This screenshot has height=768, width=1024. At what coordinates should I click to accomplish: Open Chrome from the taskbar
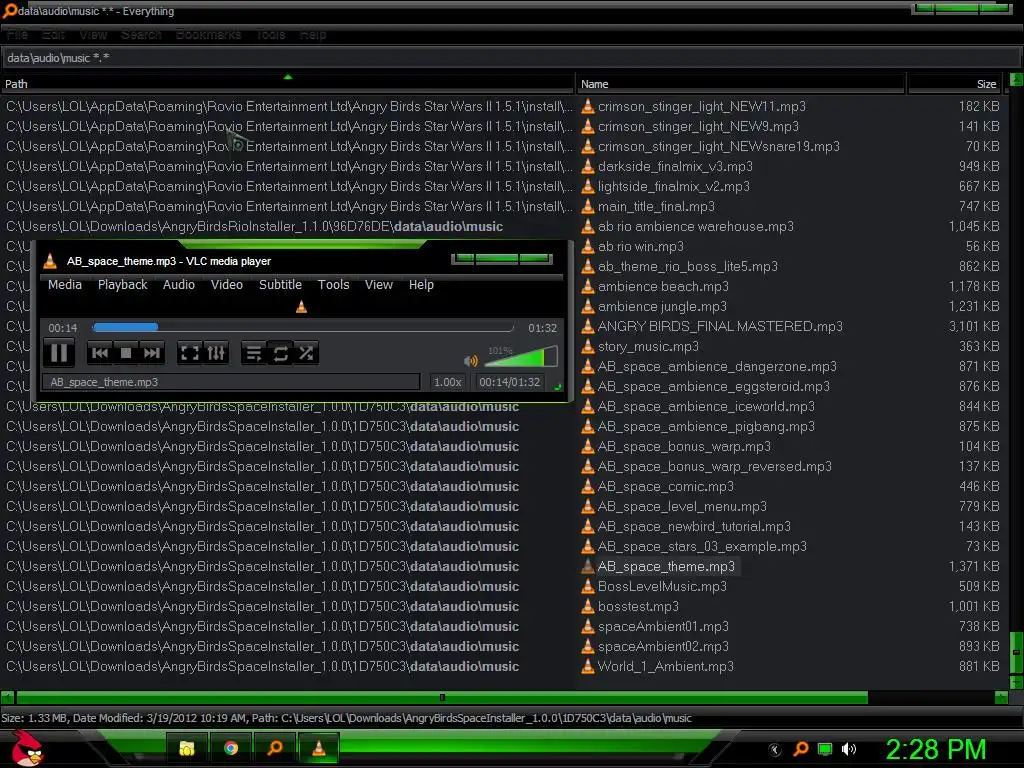pos(231,748)
